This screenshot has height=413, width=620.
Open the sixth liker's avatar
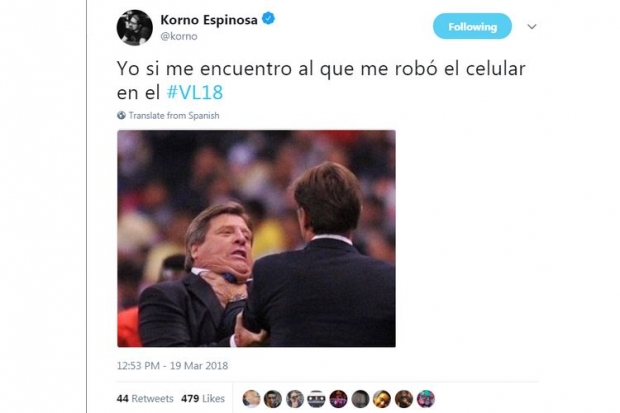[x=360, y=399]
